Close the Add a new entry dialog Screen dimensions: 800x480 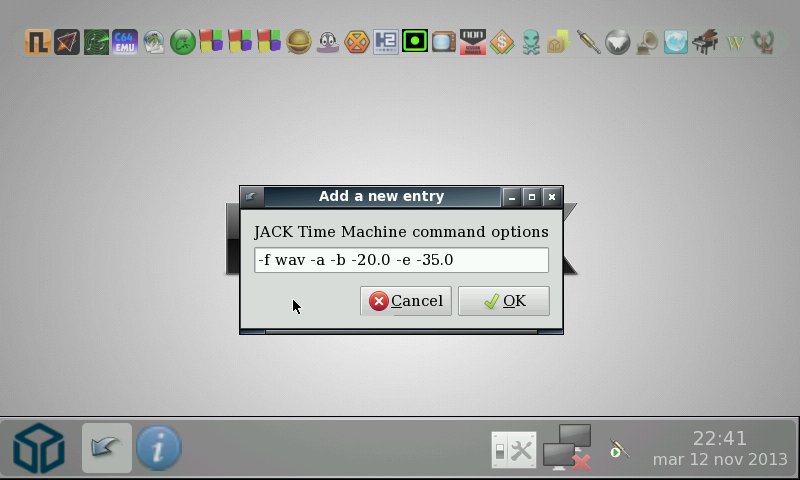point(552,197)
